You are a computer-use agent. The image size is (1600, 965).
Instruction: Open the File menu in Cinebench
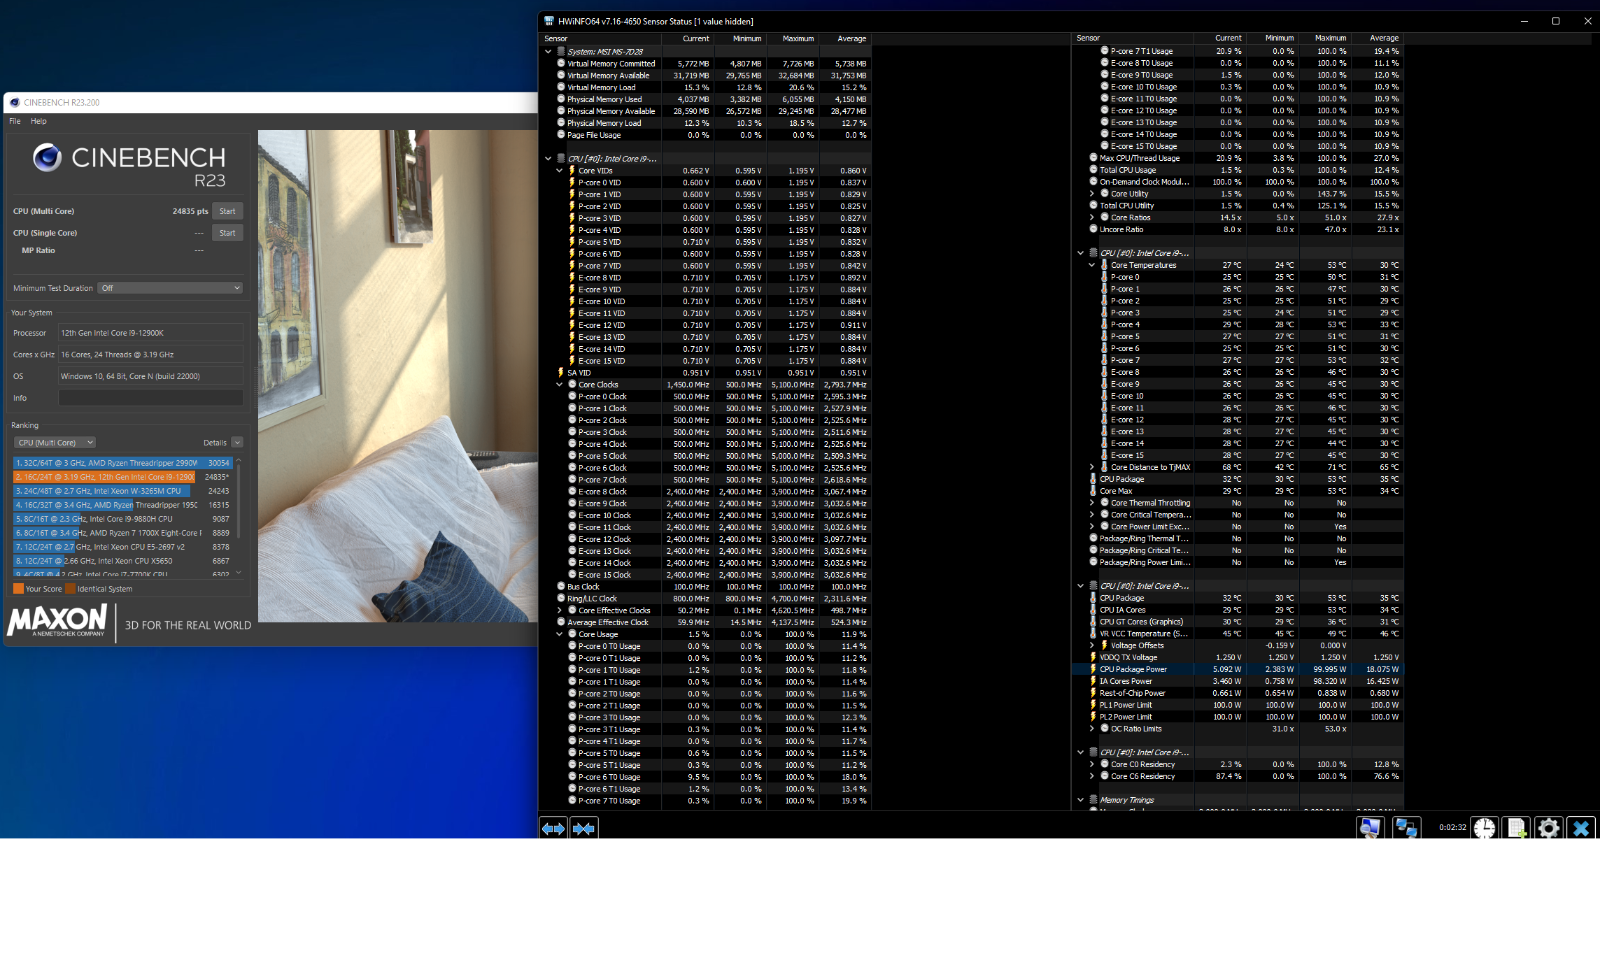(x=15, y=121)
